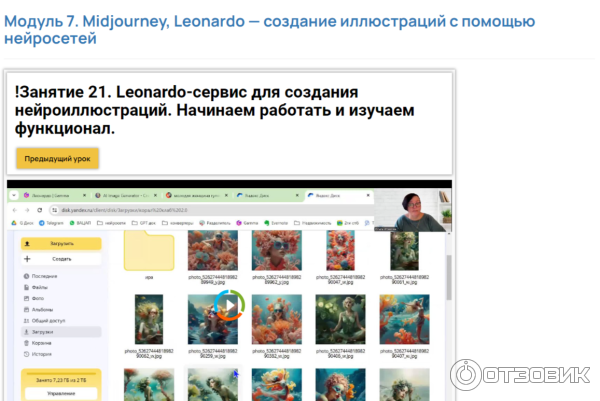Open the ВАЦАП bookmark
Image resolution: width=600 pixels, height=401 pixels.
pyautogui.click(x=80, y=223)
